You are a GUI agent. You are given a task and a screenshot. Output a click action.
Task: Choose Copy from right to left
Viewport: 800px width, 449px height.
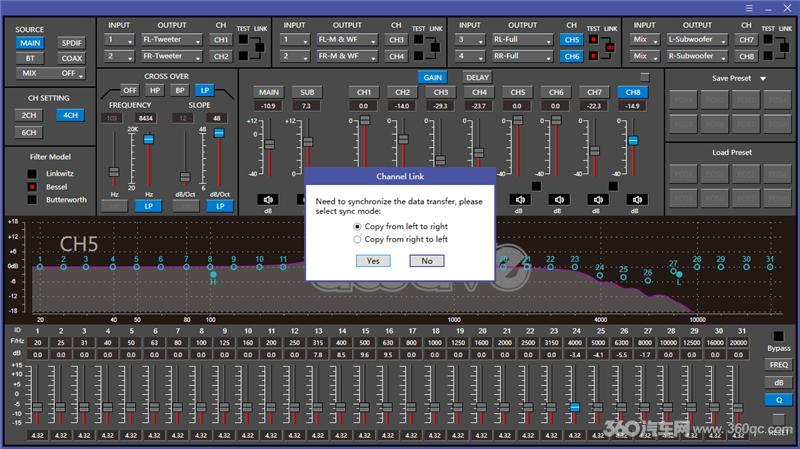[x=357, y=239]
